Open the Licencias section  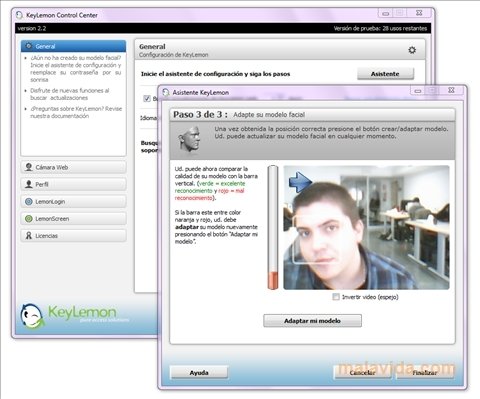pos(73,236)
